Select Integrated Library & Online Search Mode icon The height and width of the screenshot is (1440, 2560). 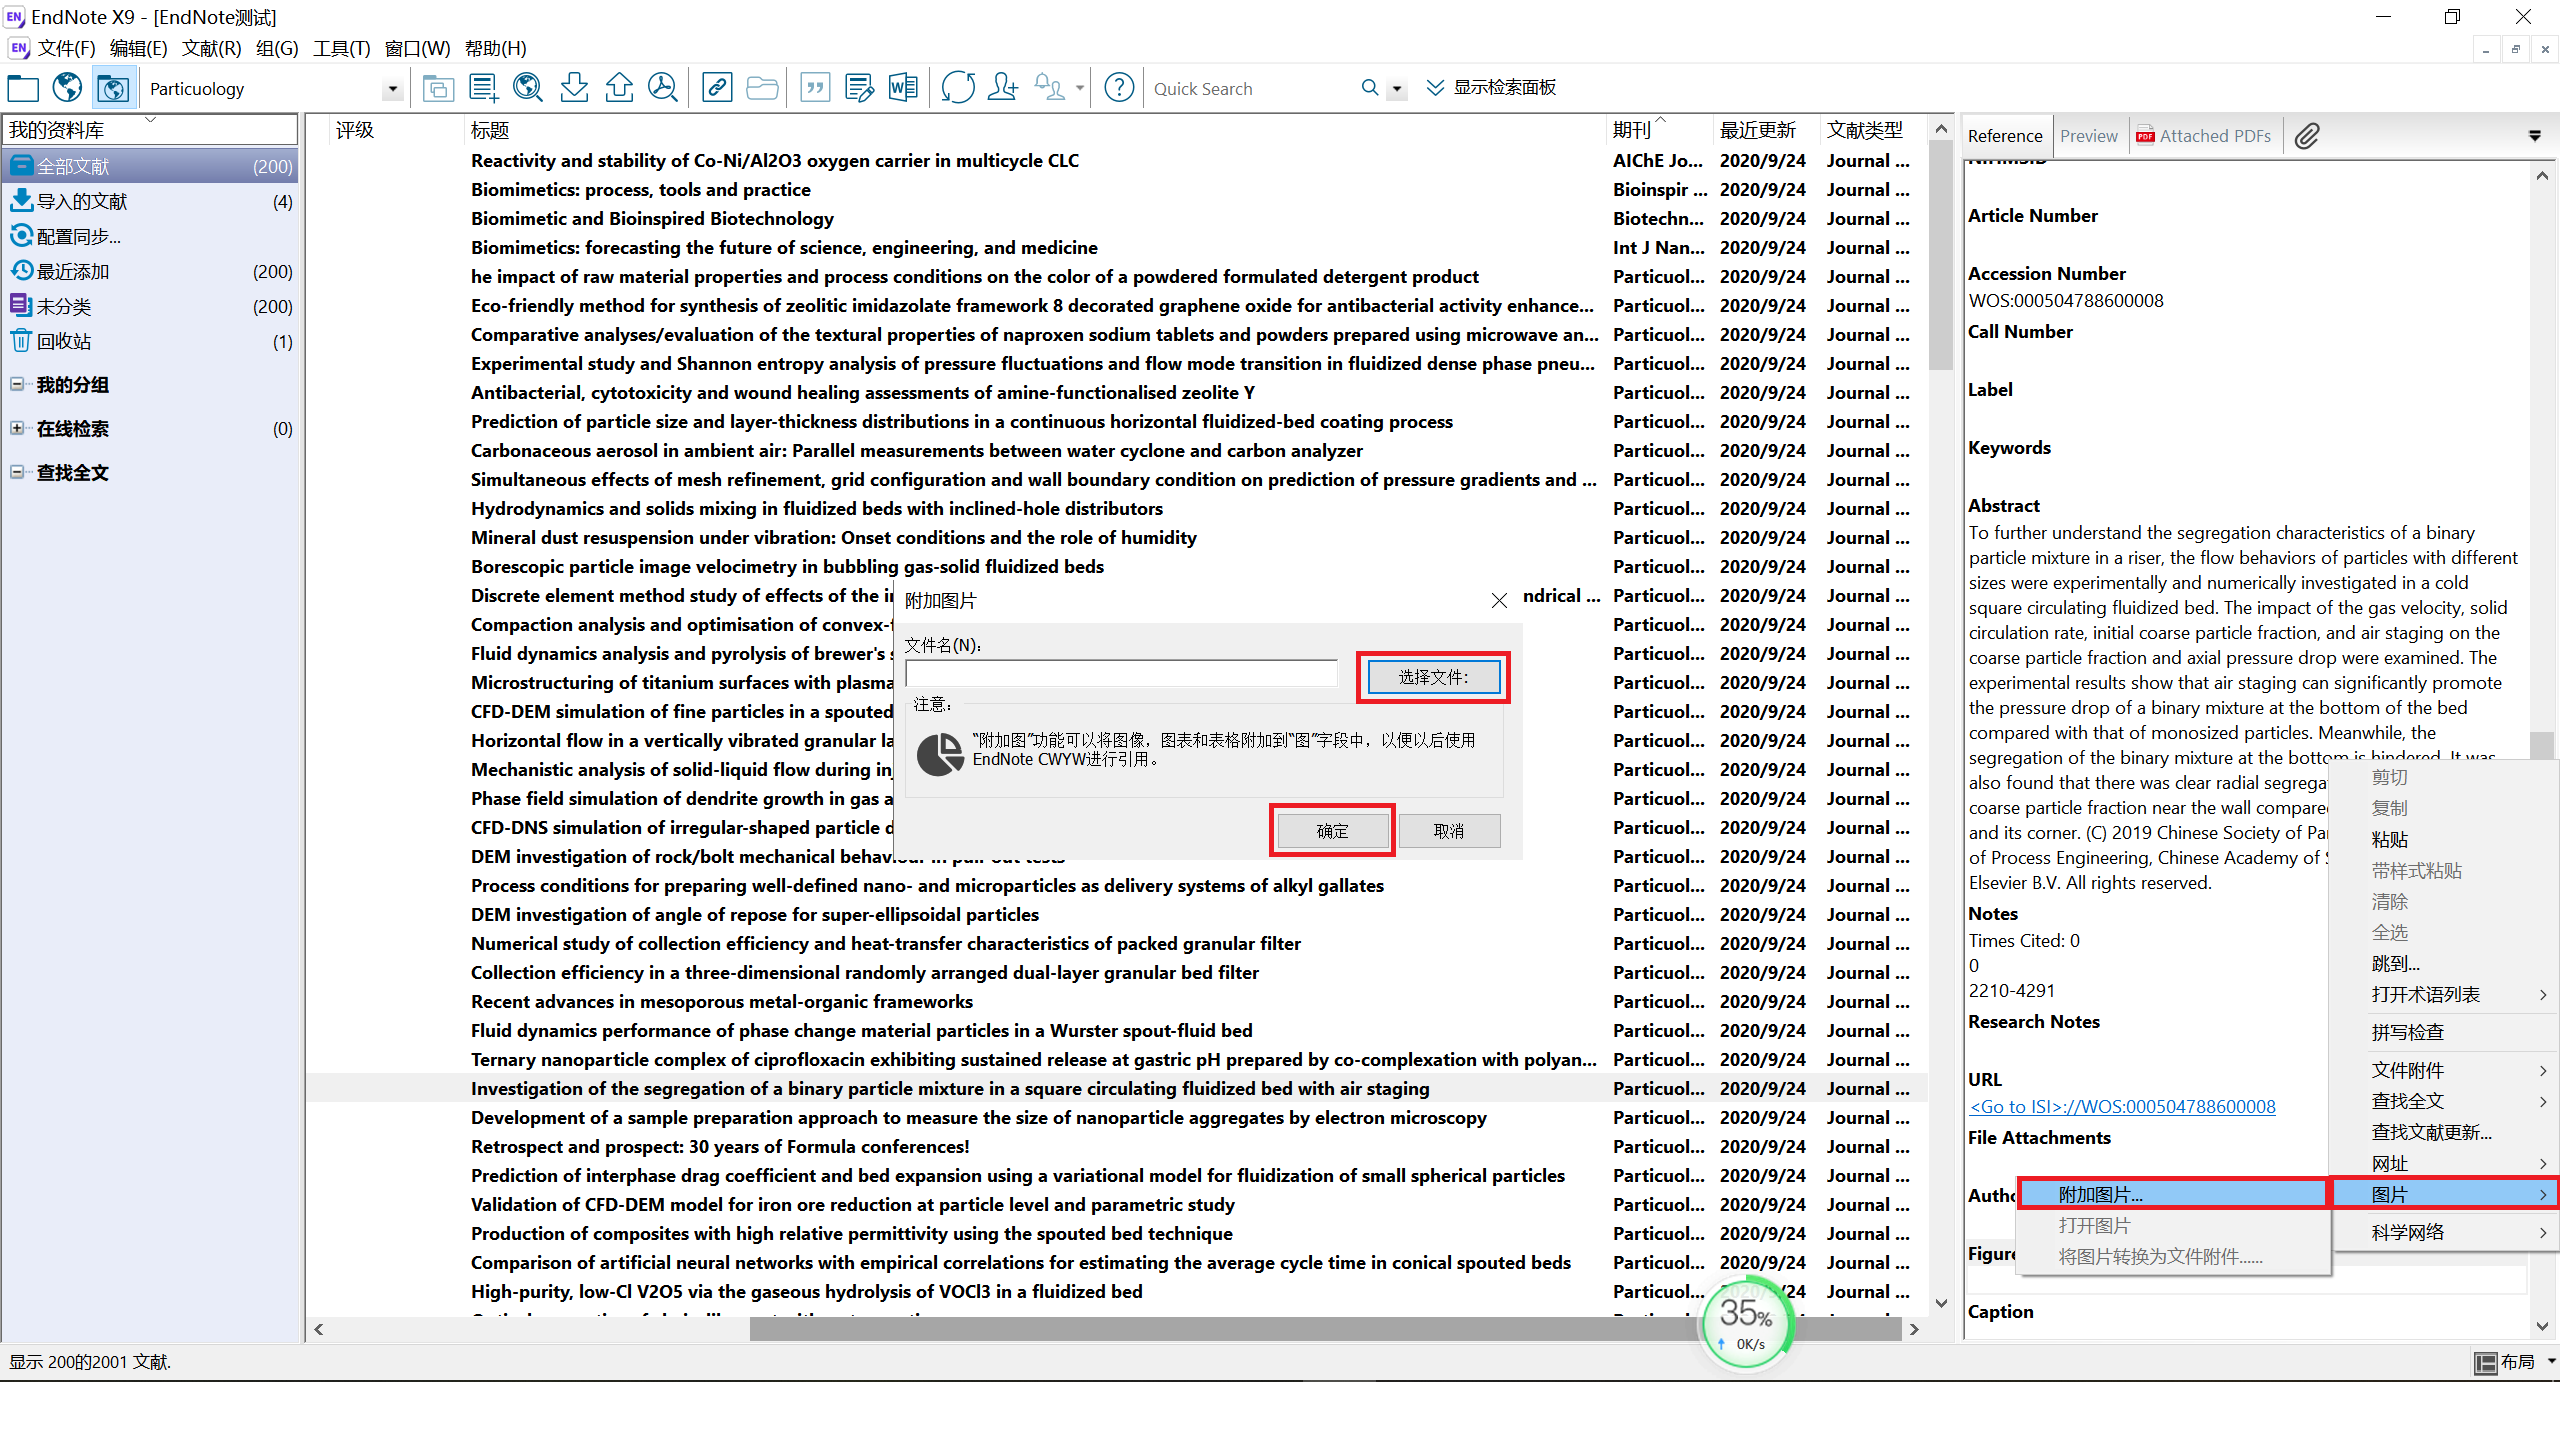(113, 88)
